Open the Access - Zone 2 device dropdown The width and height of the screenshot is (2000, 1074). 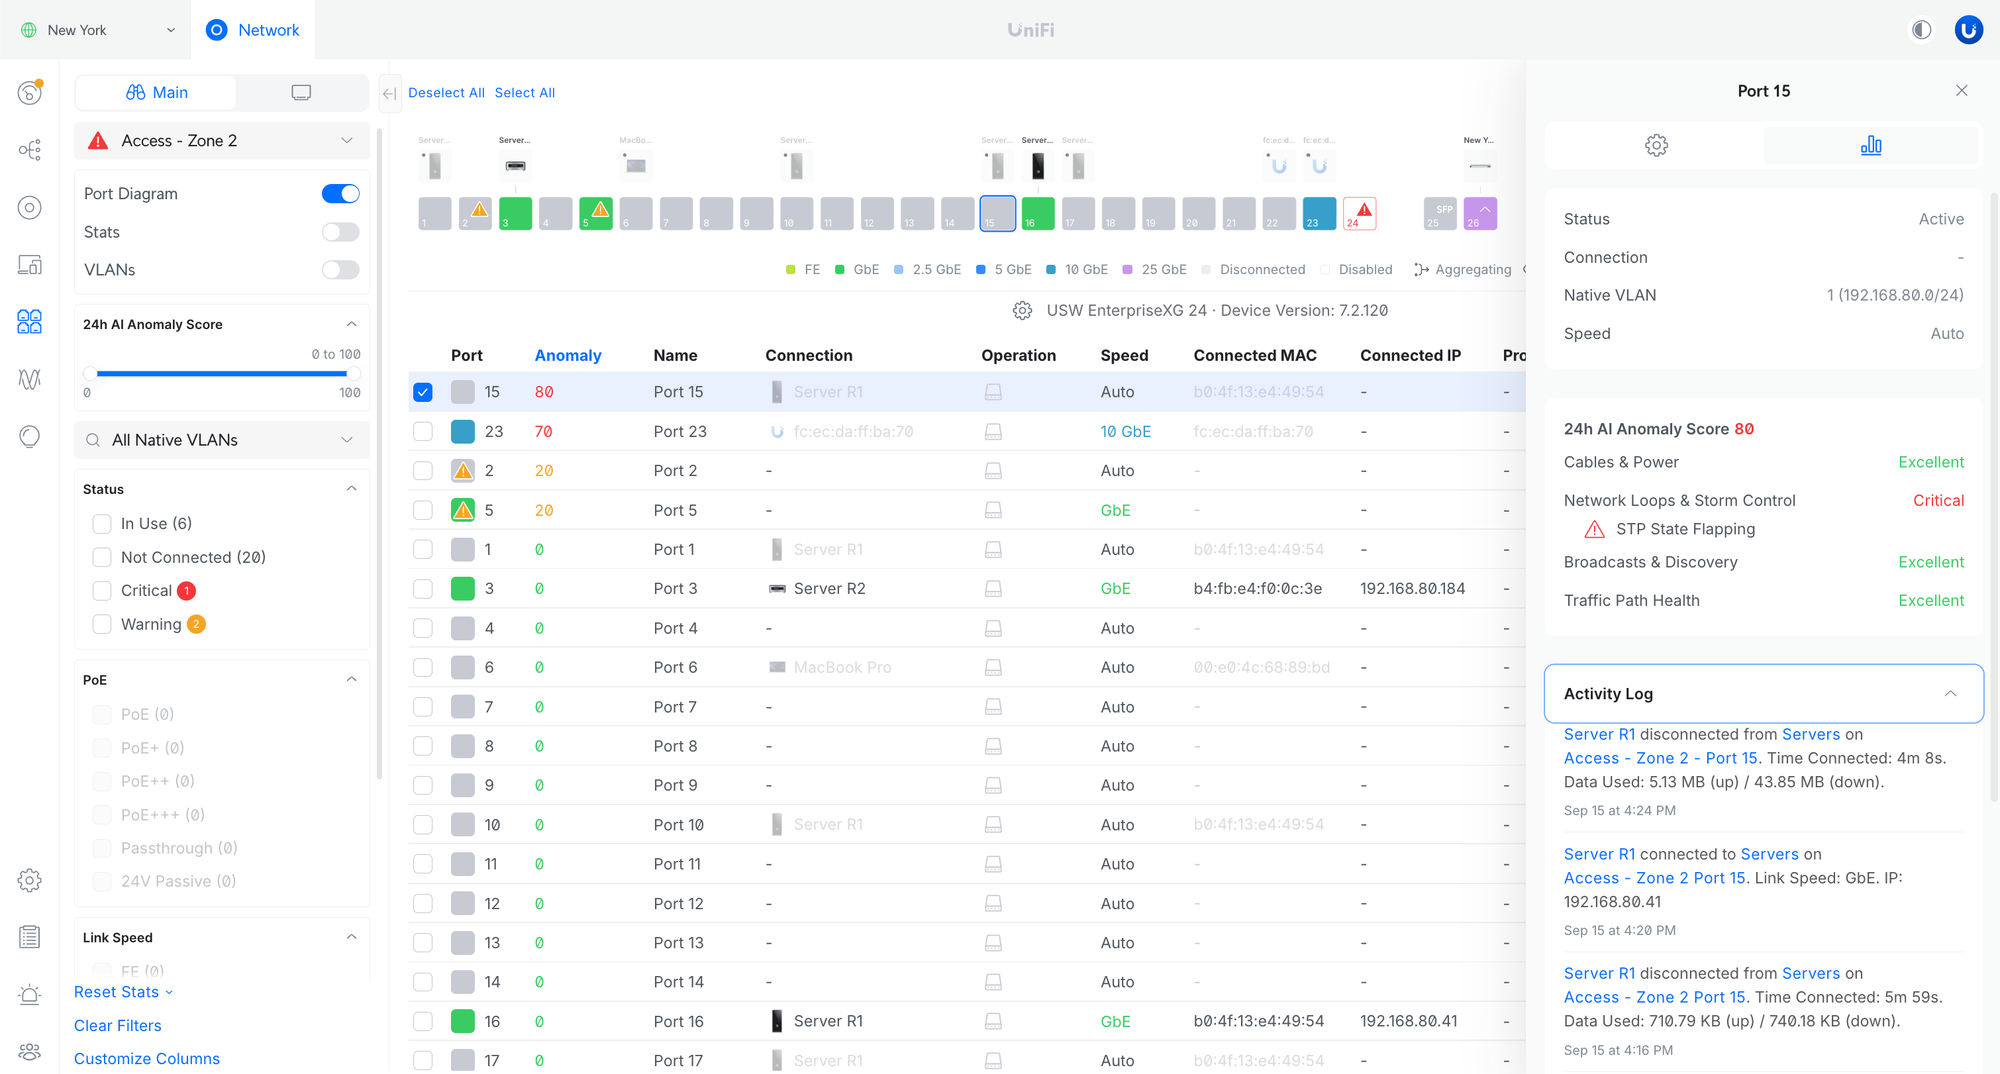[222, 141]
